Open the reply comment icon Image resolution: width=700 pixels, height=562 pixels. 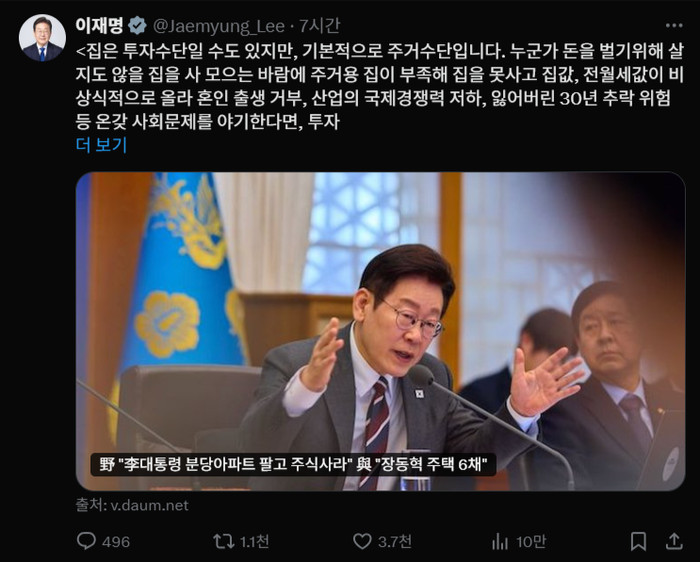click(86, 541)
